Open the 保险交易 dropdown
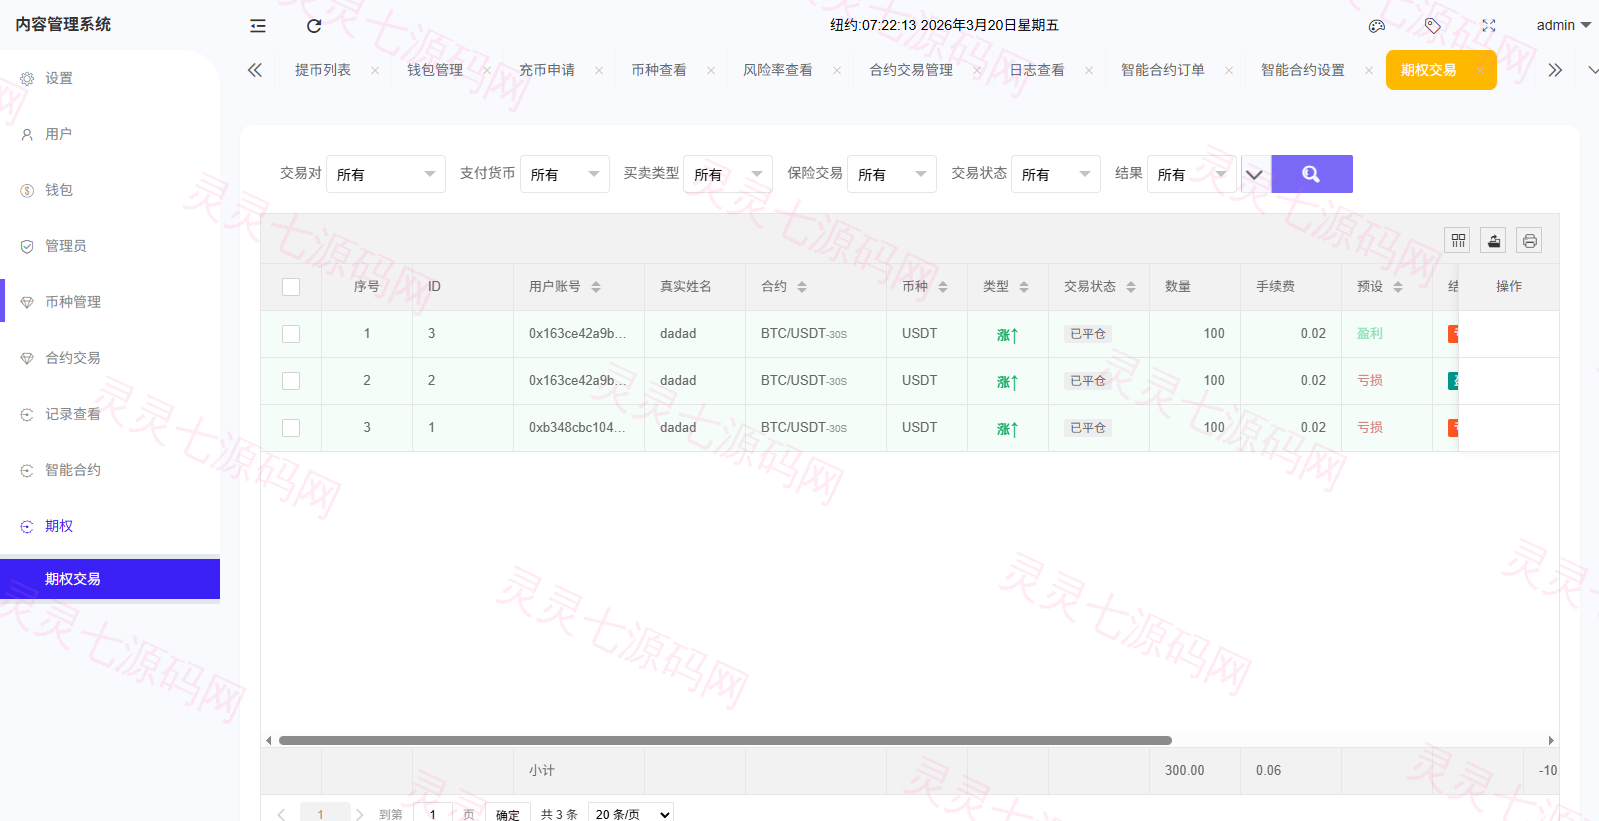The image size is (1599, 821). (892, 174)
